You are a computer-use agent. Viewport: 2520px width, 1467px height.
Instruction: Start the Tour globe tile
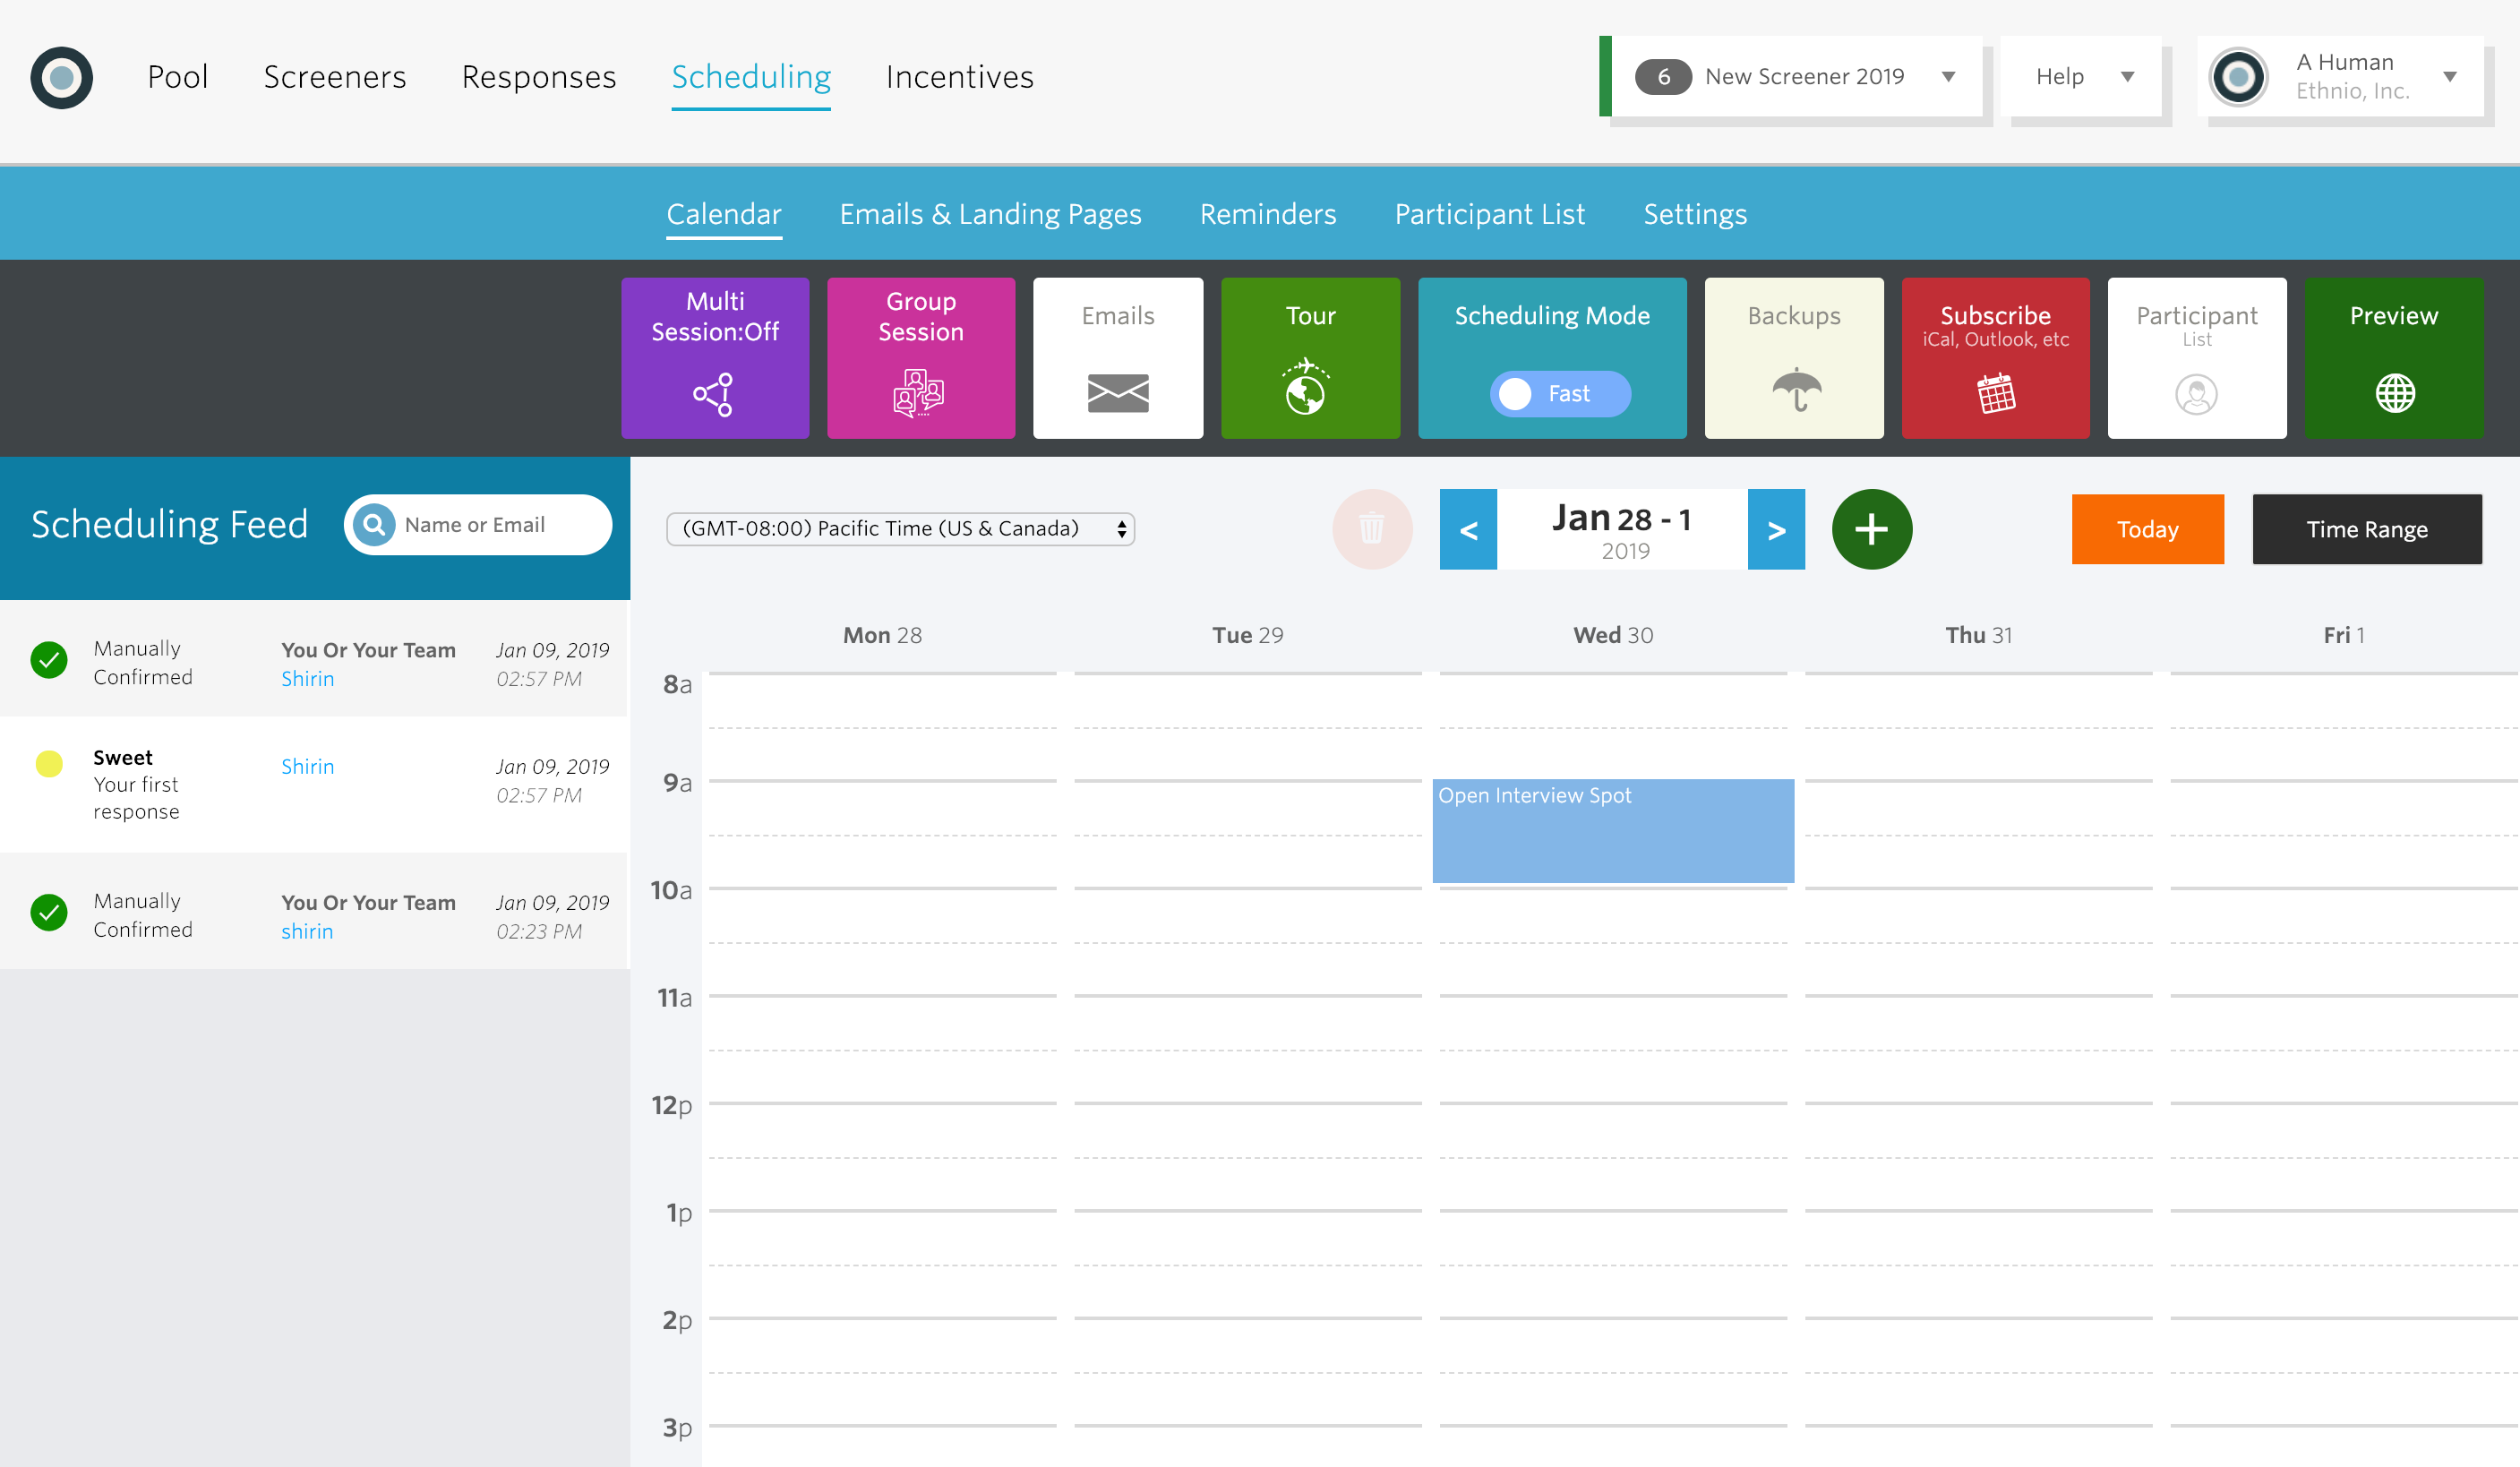click(1310, 357)
